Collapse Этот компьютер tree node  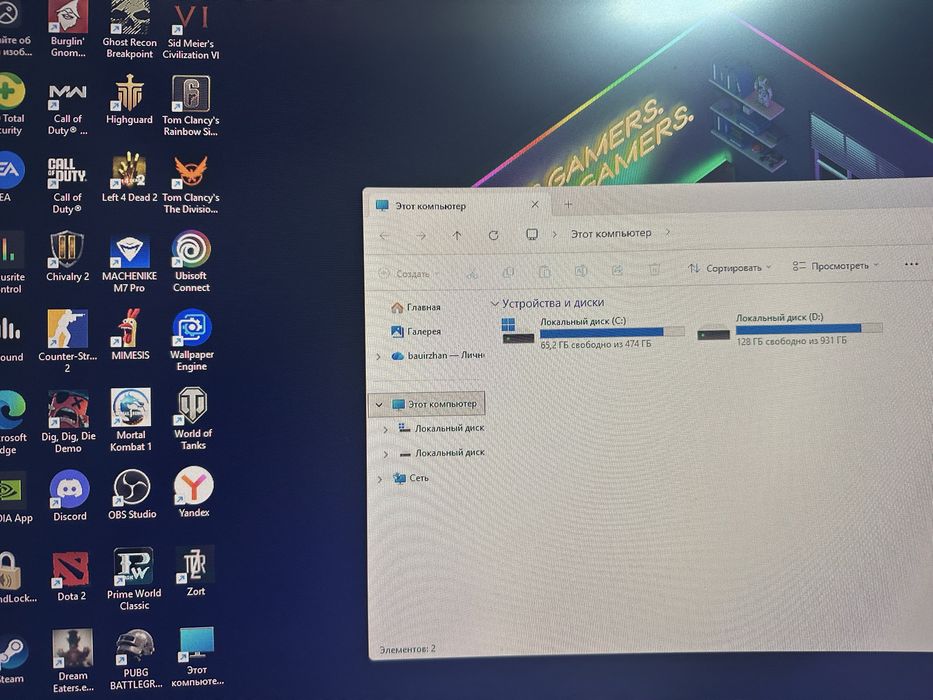378,405
